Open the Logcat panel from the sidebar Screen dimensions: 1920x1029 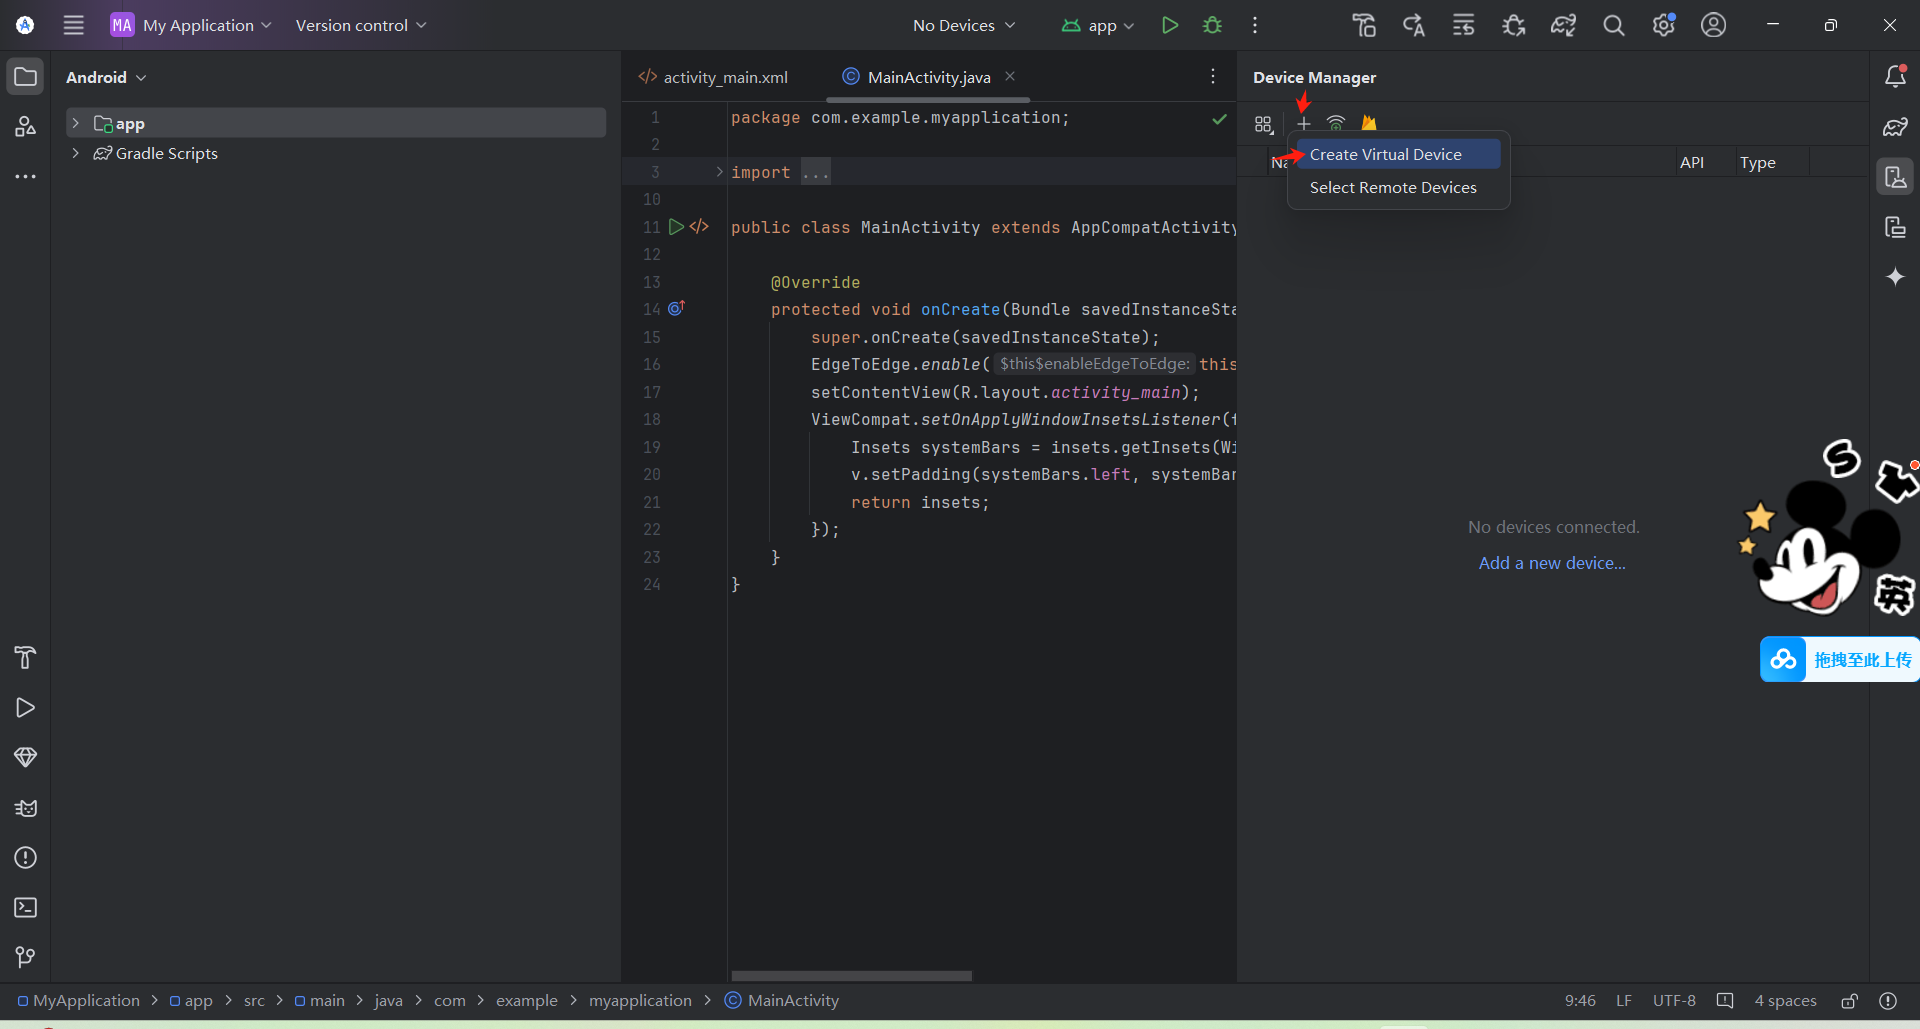coord(24,808)
